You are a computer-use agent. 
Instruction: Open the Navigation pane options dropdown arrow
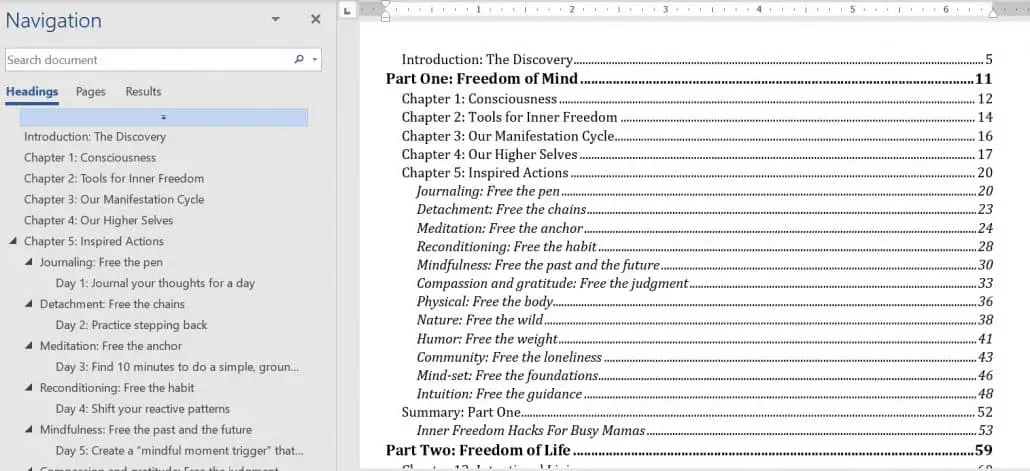276,20
